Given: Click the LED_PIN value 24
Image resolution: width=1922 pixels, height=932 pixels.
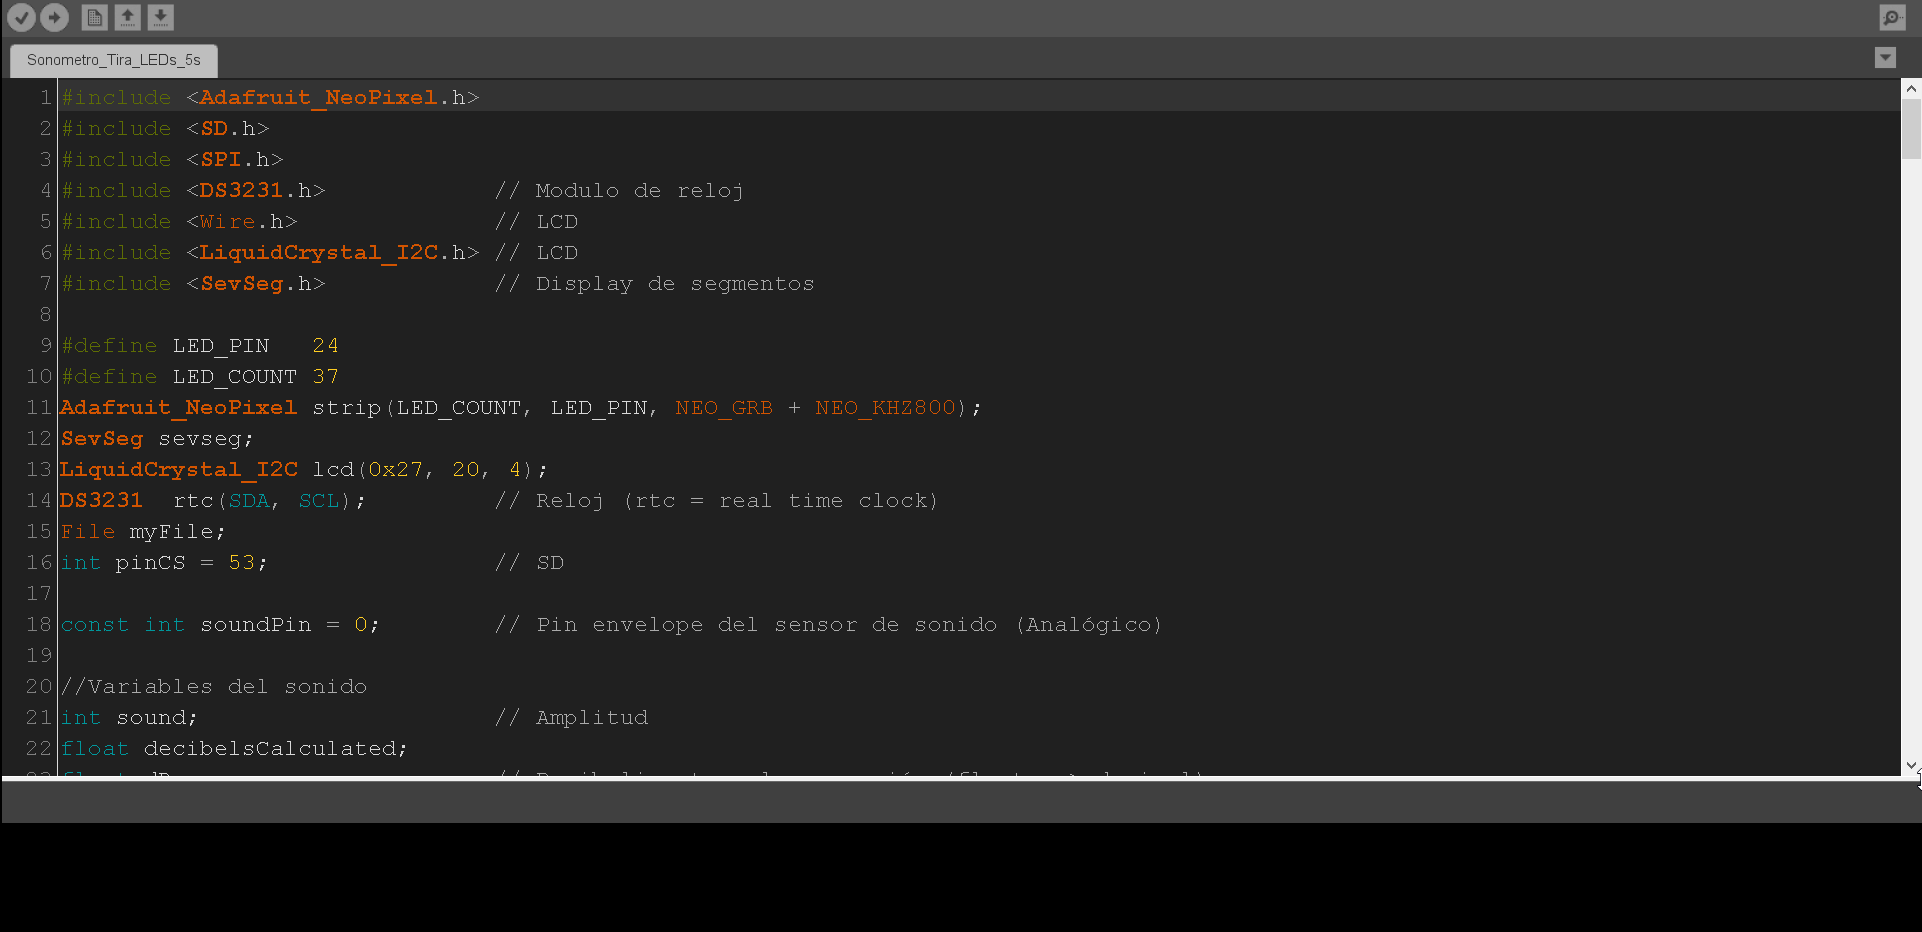Looking at the screenshot, I should click(325, 346).
